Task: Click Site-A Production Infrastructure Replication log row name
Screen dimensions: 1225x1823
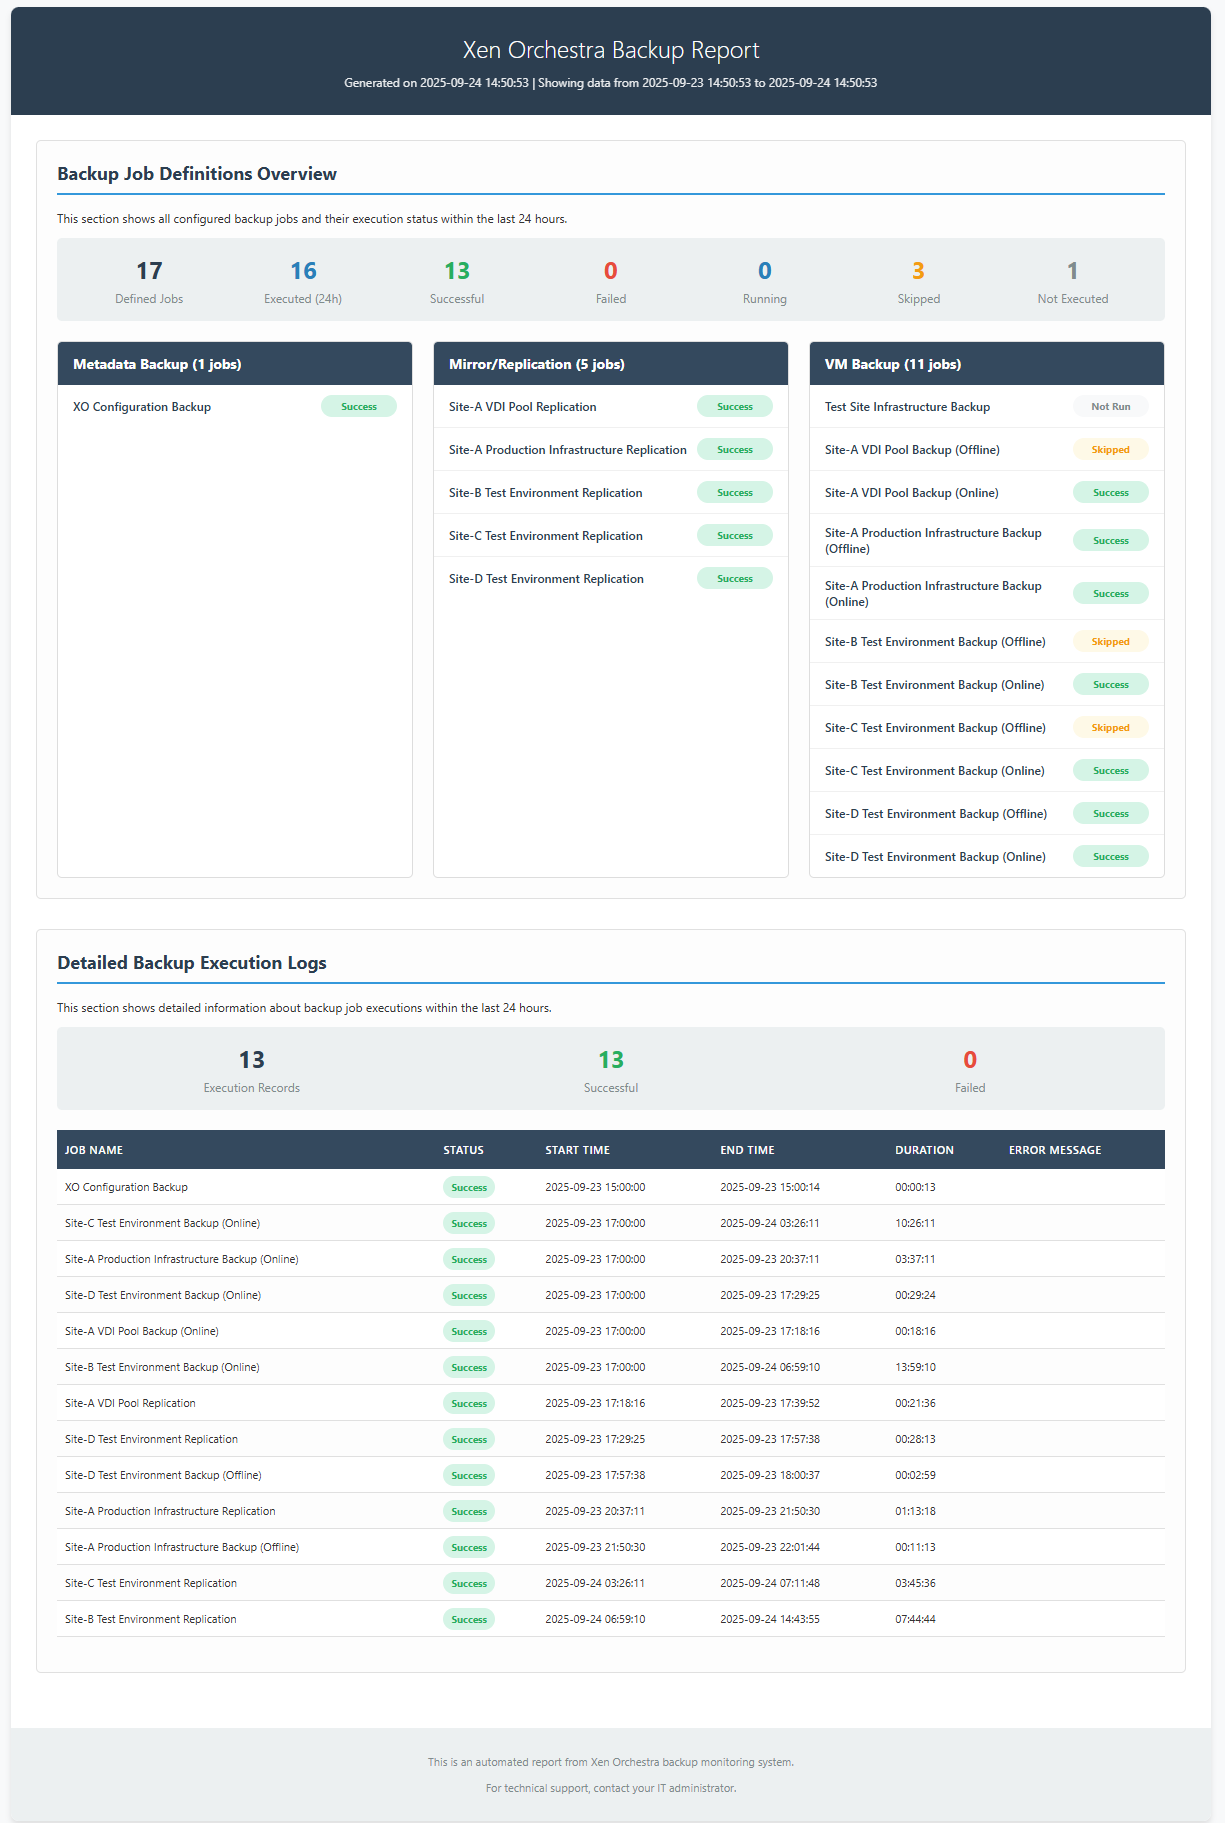Action: coord(170,1511)
